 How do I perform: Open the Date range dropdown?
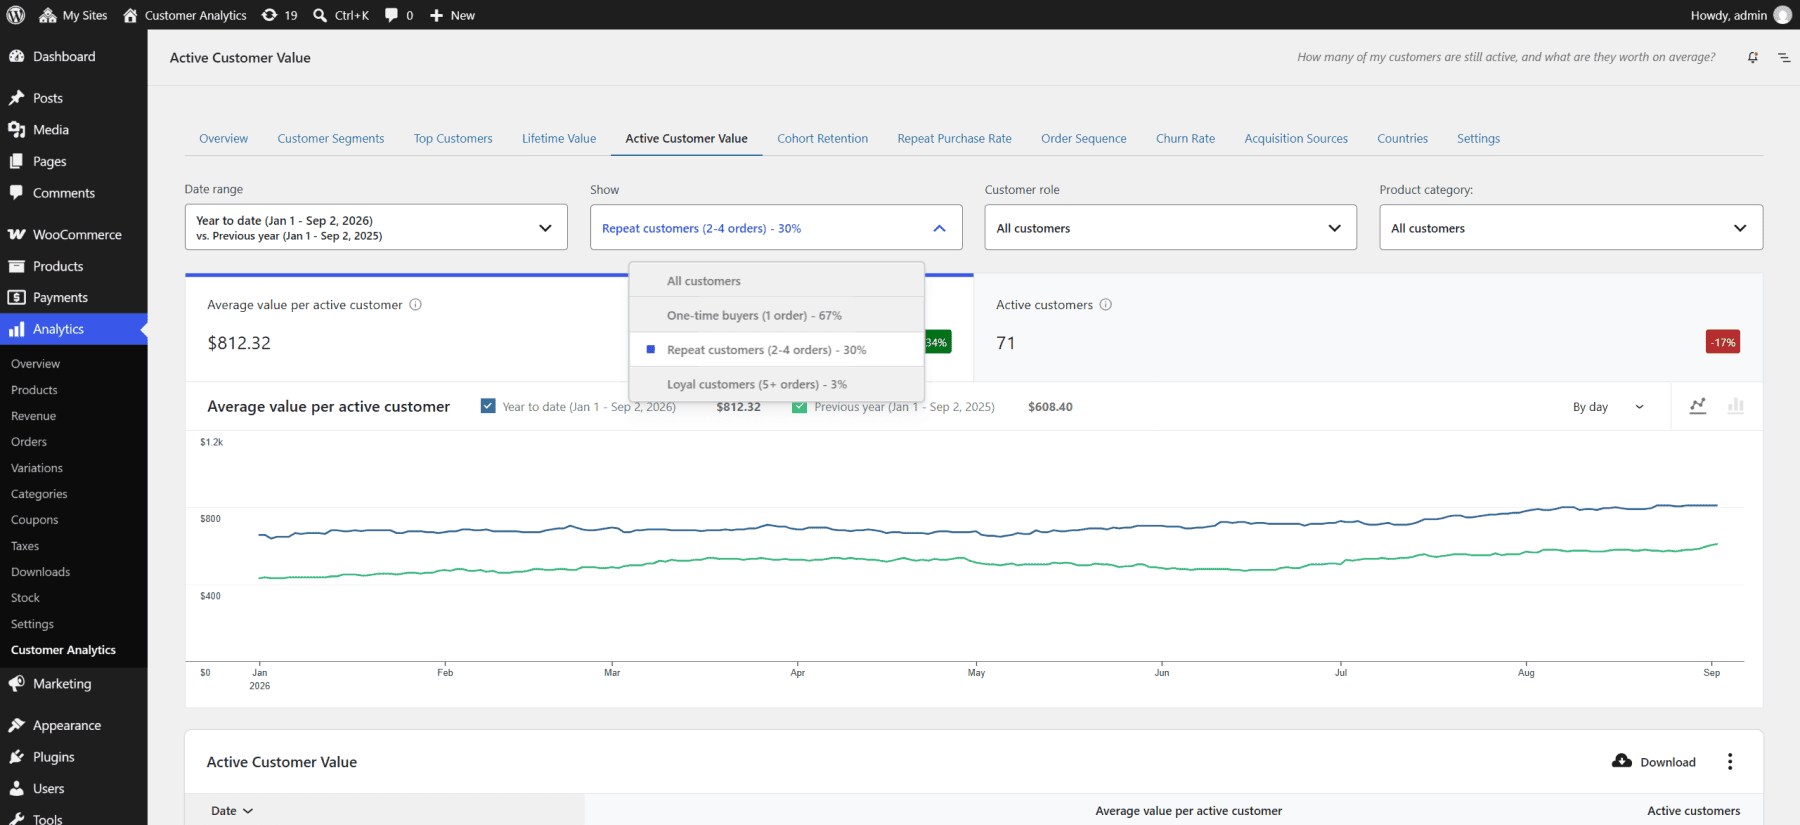tap(376, 228)
